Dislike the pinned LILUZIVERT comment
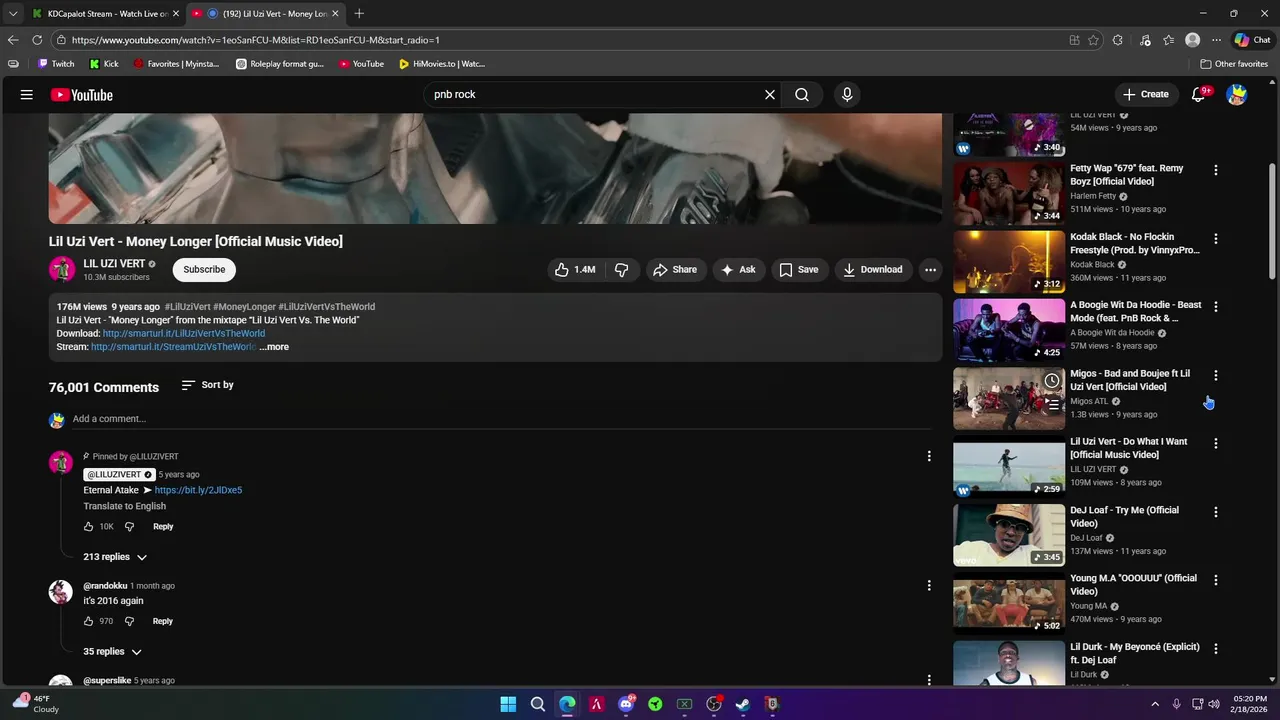Image resolution: width=1280 pixels, height=720 pixels. [x=129, y=527]
